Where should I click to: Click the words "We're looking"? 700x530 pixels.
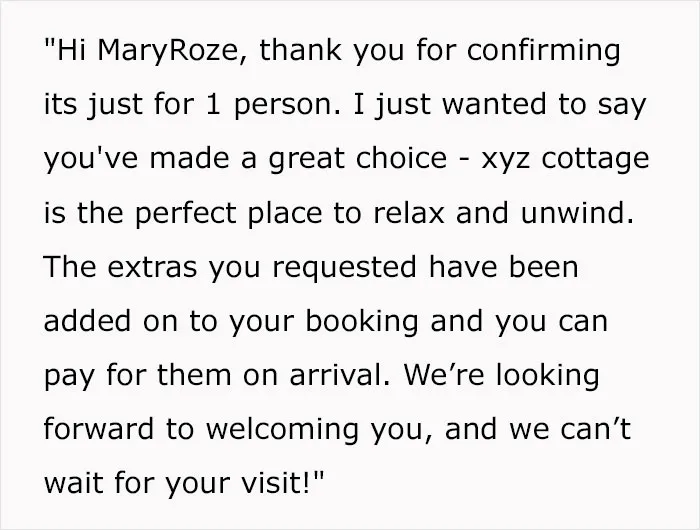coord(502,376)
